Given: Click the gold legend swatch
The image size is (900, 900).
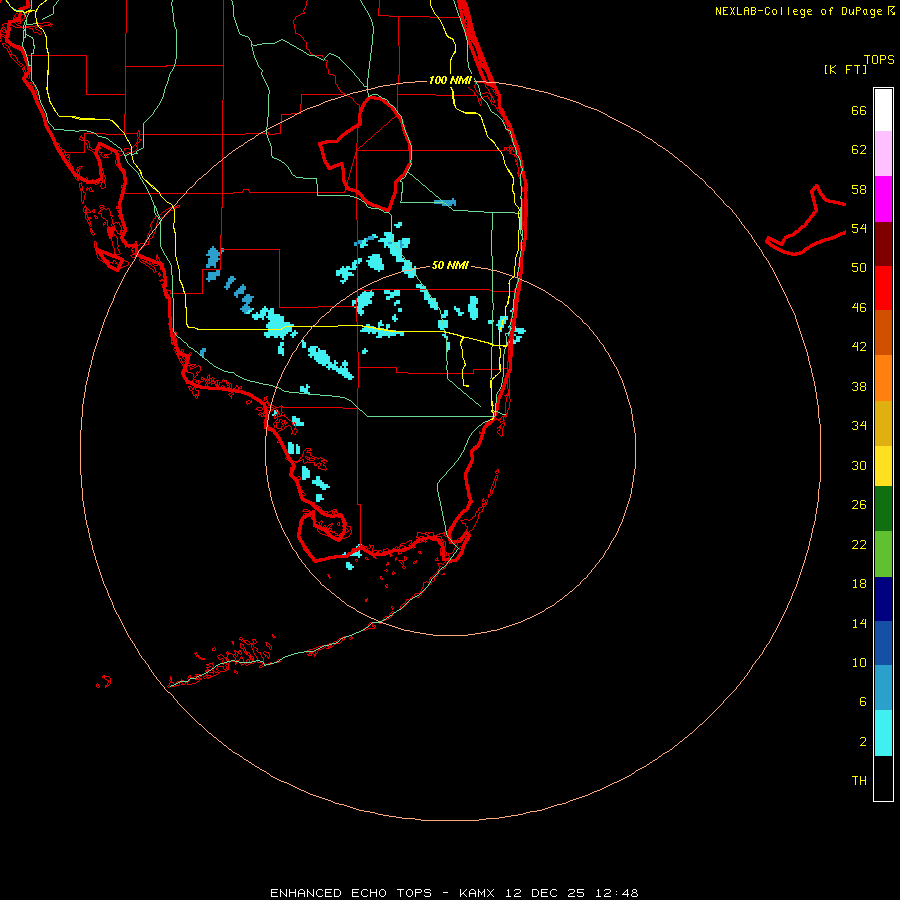Looking at the screenshot, I should coord(883,423).
